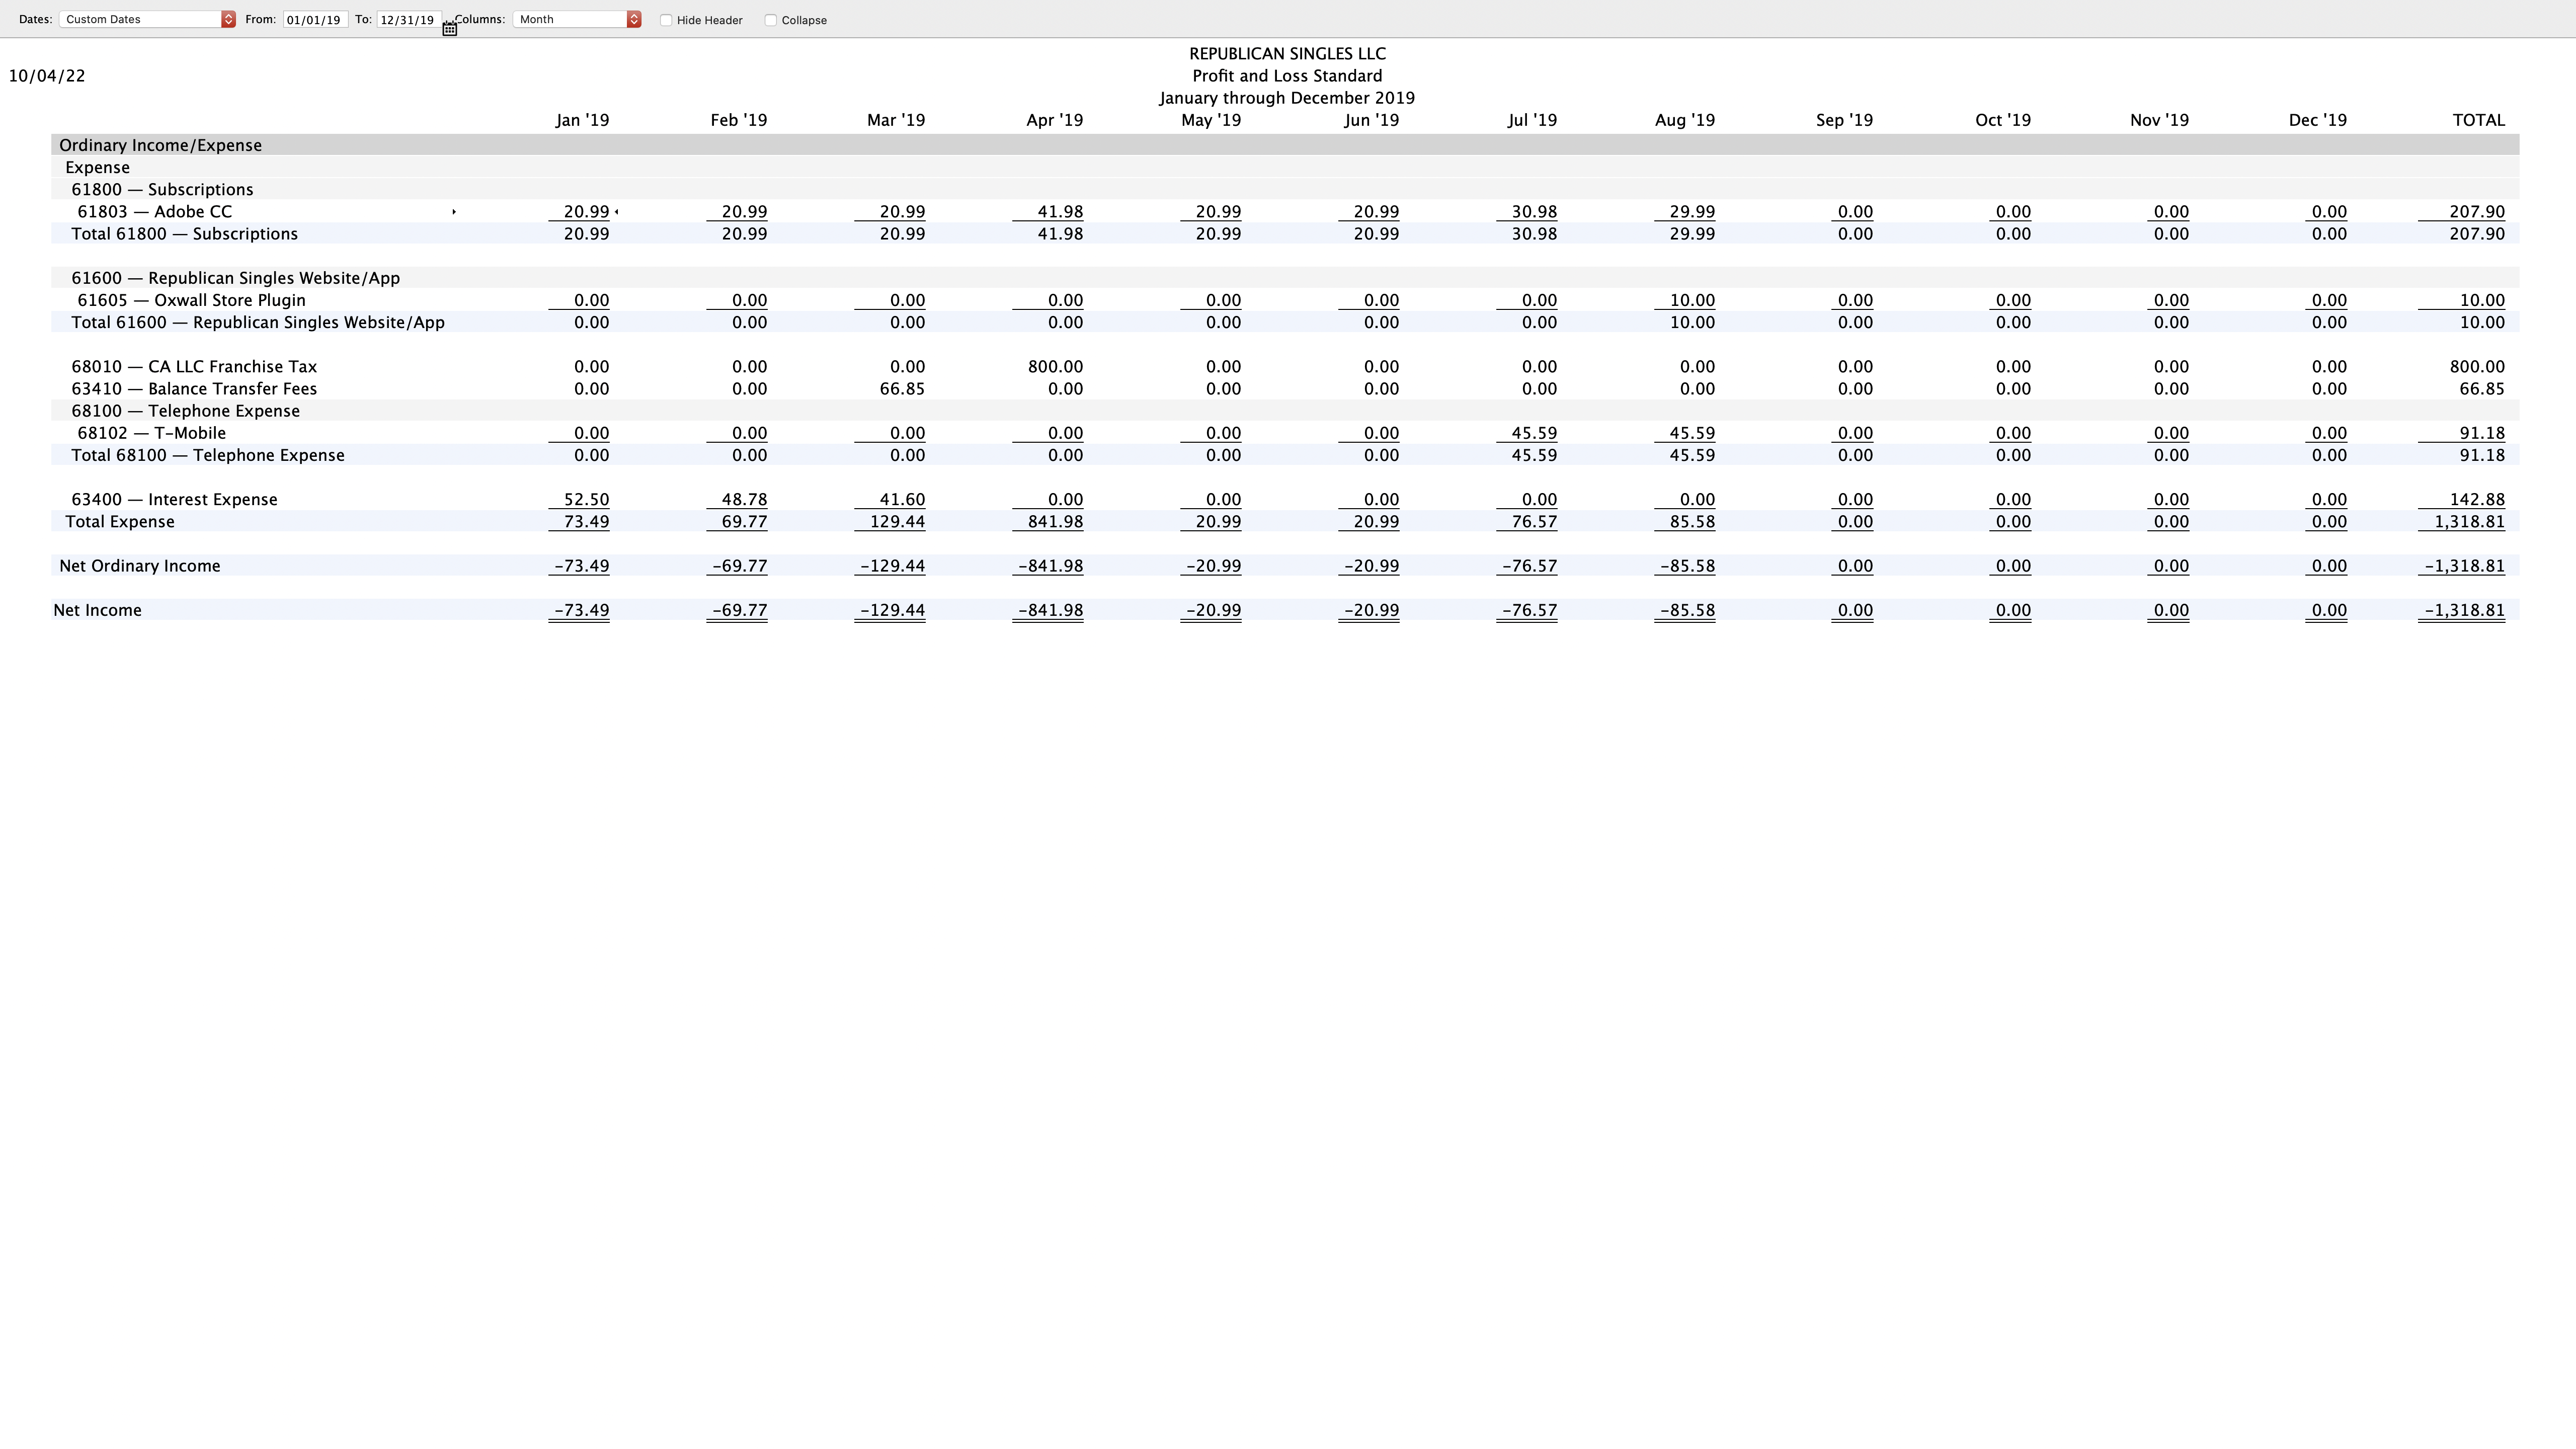Open Oxwall Store Plugin Aug '19 amount 10.00
The image size is (2576, 1449).
(x=1692, y=300)
